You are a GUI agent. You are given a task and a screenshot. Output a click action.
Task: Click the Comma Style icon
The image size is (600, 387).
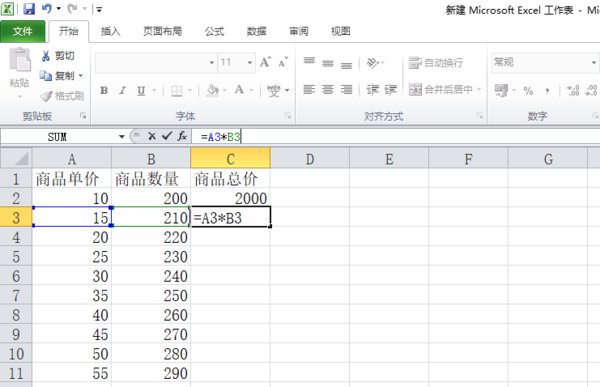click(x=547, y=91)
